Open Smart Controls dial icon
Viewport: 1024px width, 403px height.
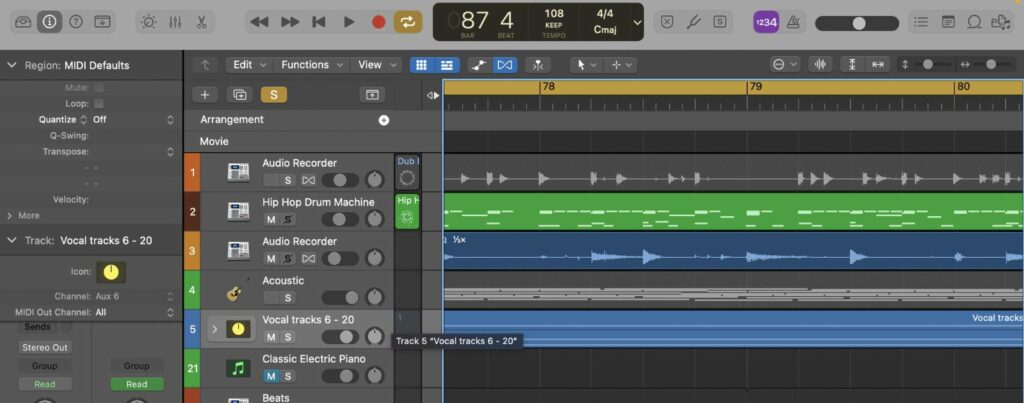[148, 22]
